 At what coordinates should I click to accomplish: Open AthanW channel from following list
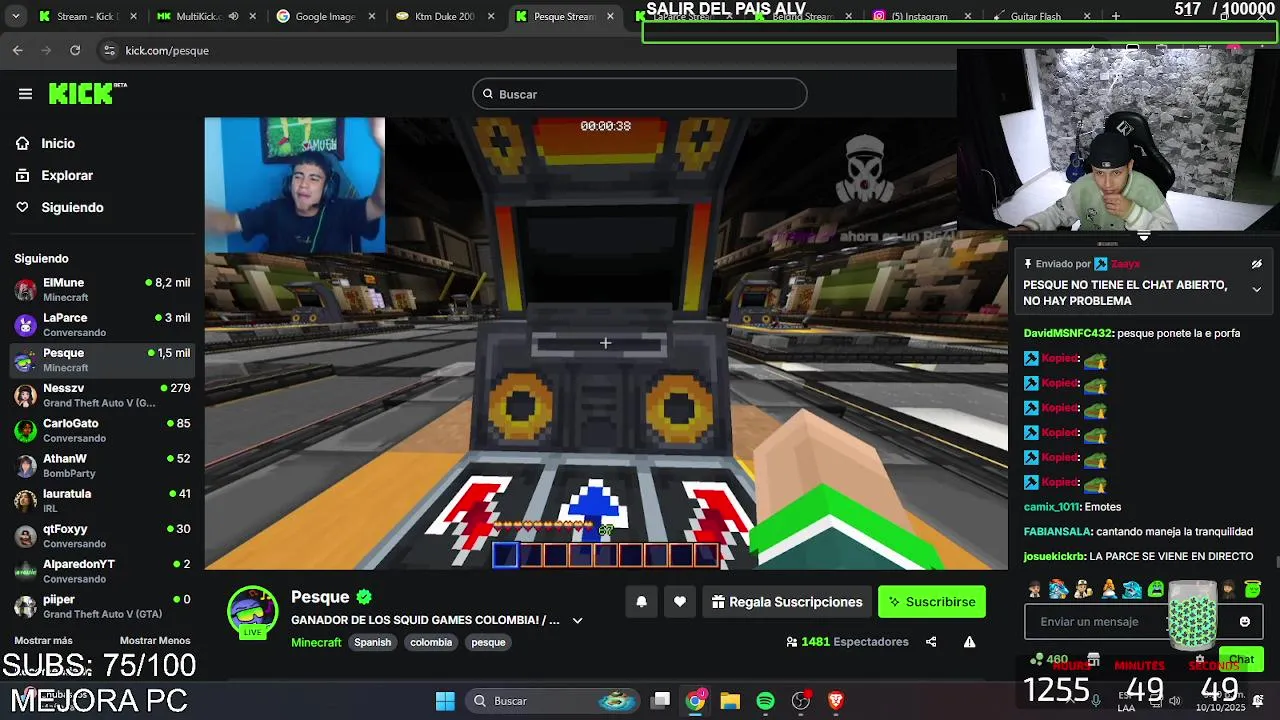click(102, 466)
